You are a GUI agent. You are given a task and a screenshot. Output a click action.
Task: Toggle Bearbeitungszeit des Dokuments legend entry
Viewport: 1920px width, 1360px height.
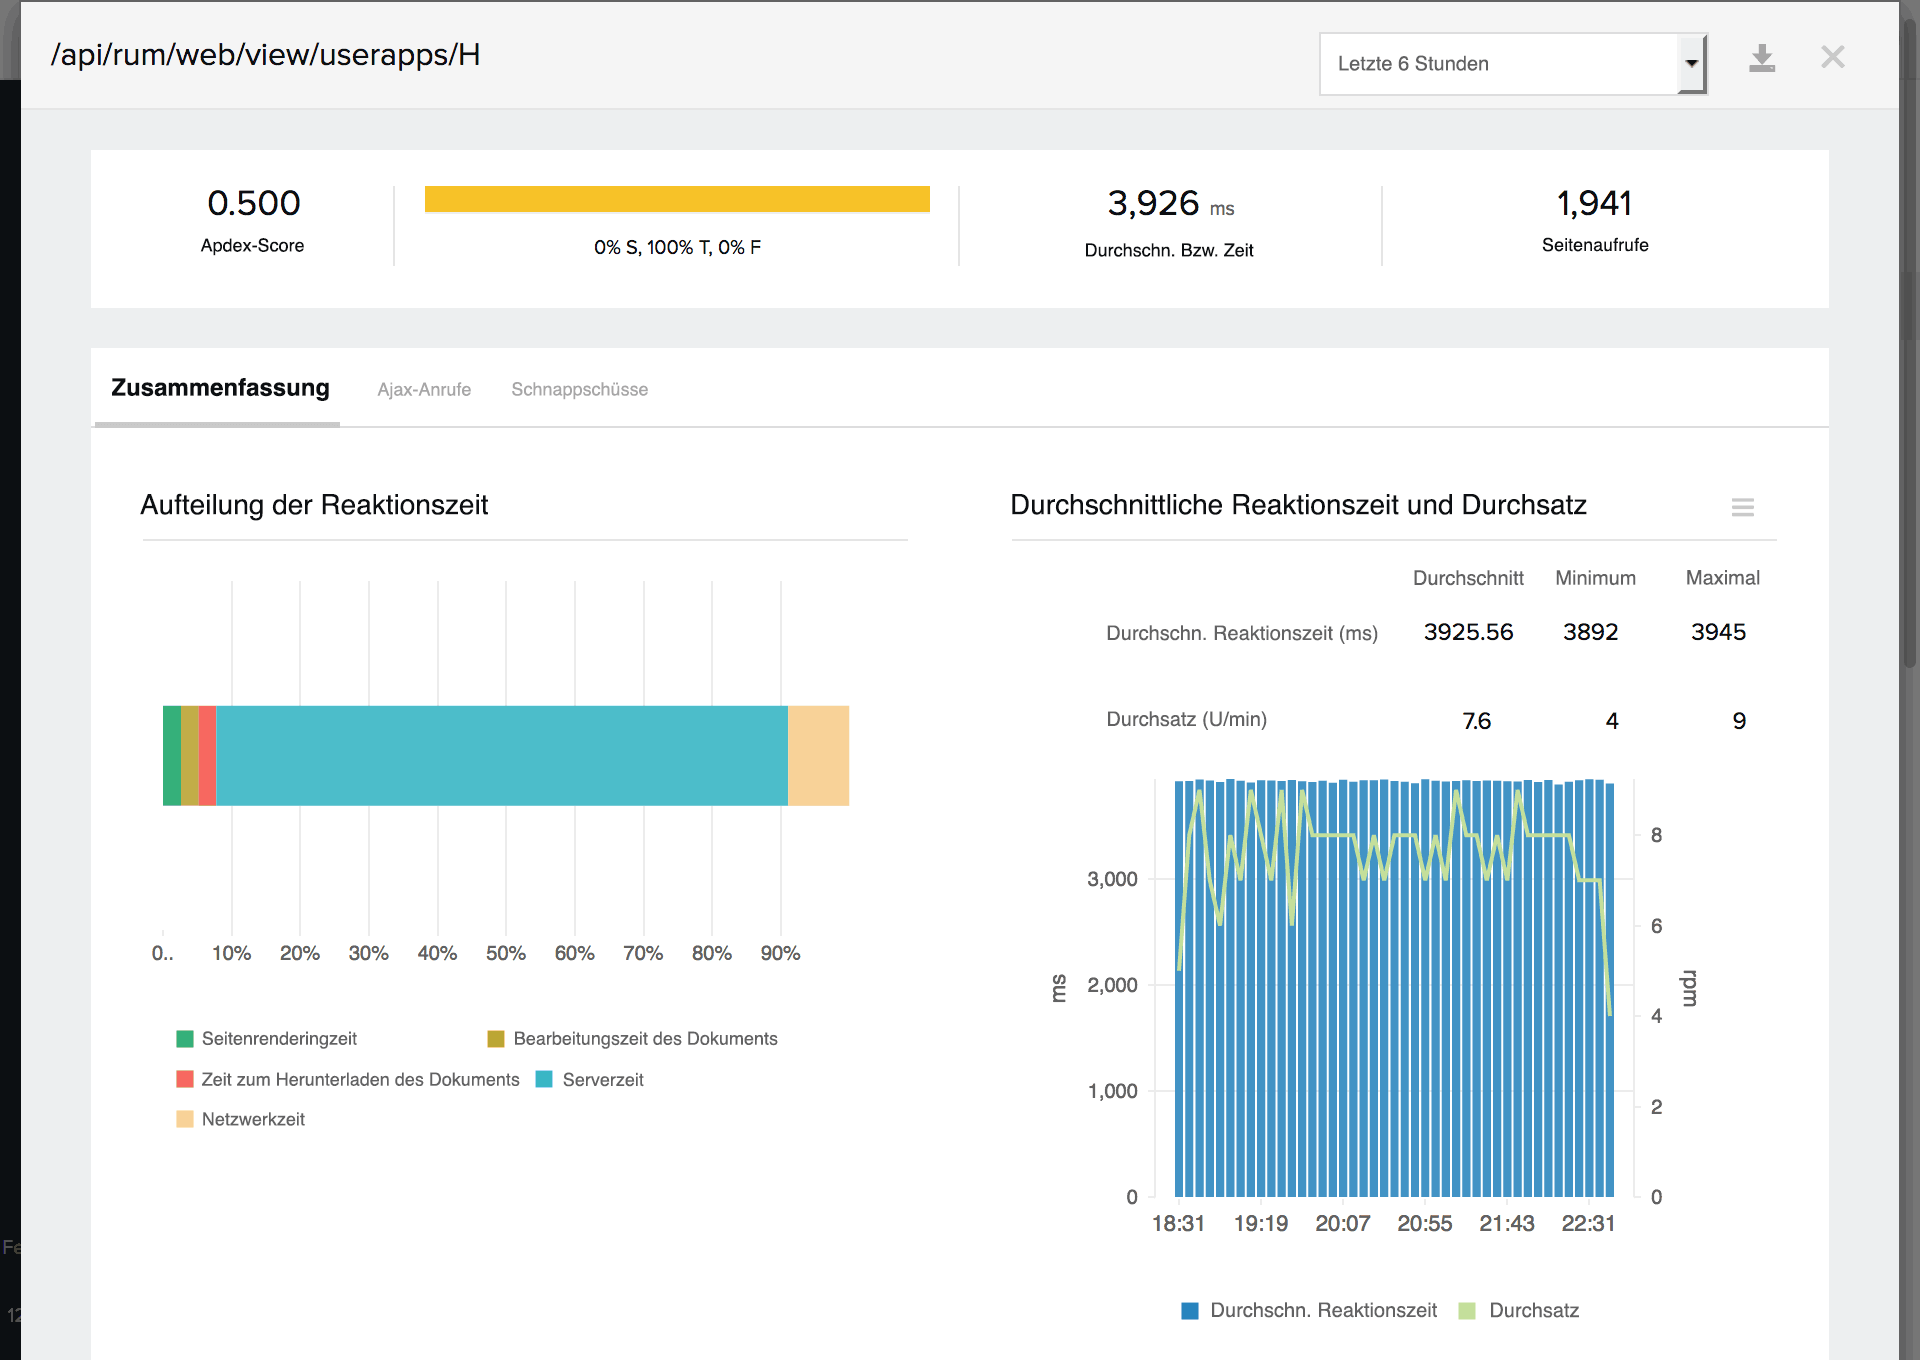click(x=644, y=1038)
